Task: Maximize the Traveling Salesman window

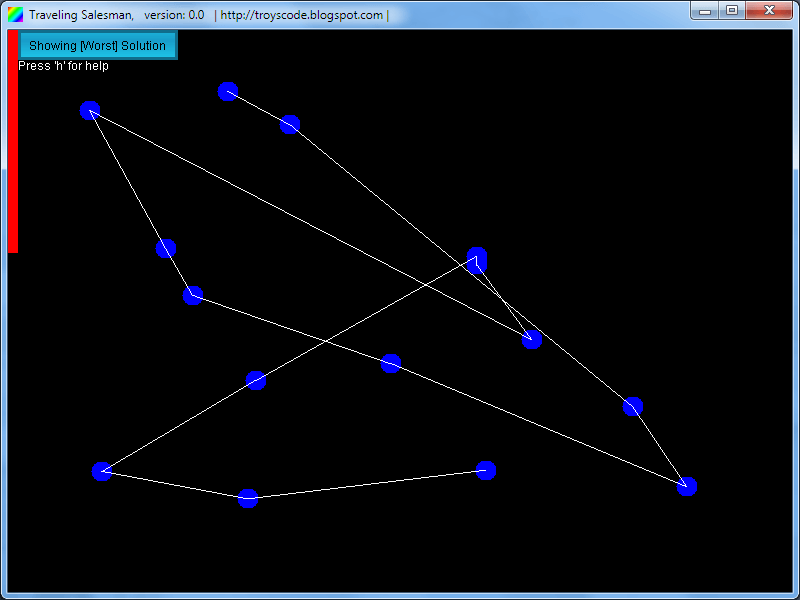Action: click(732, 10)
